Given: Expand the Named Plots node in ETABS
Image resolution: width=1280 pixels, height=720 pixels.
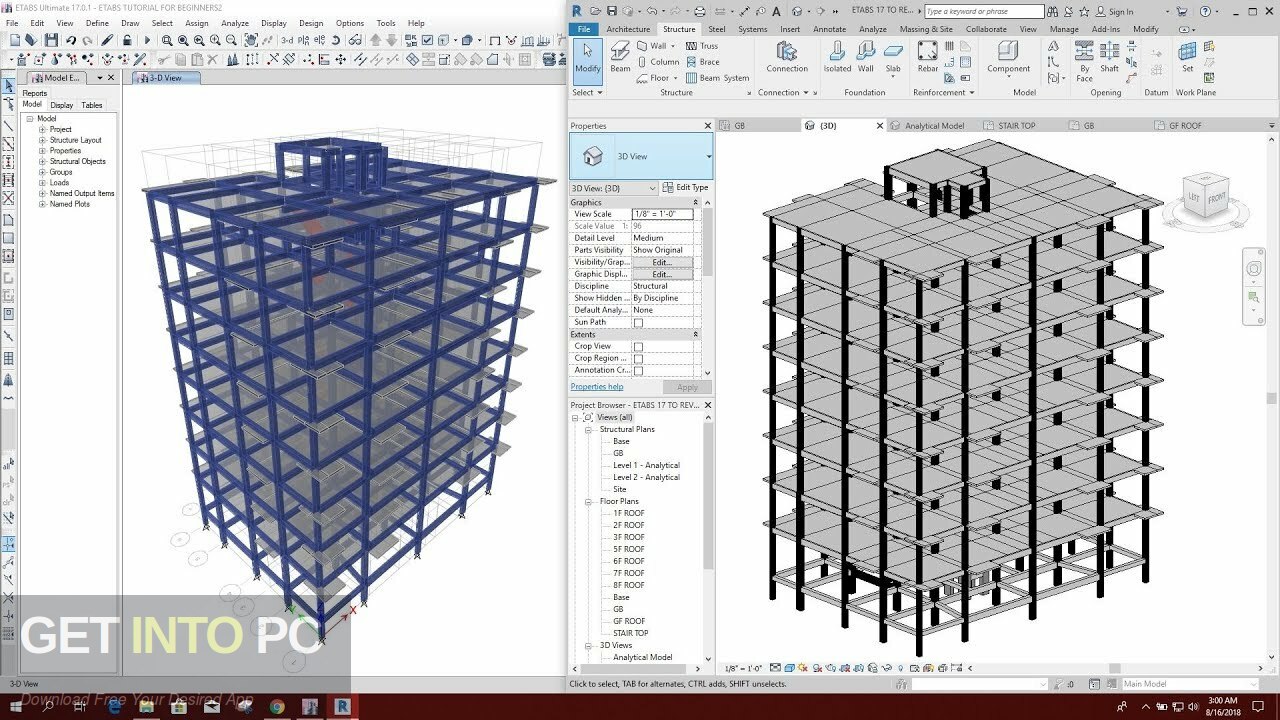Looking at the screenshot, I should 43,204.
